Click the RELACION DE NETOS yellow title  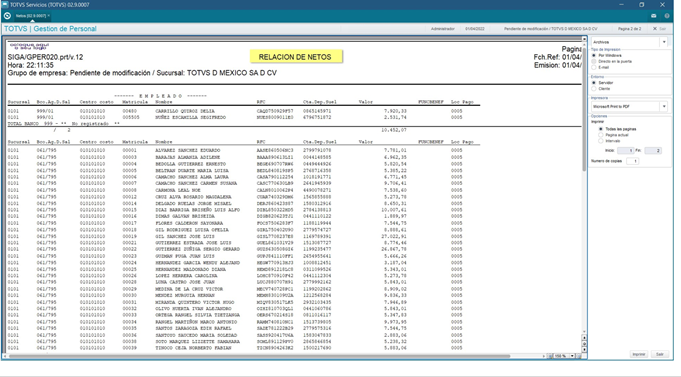coord(295,57)
